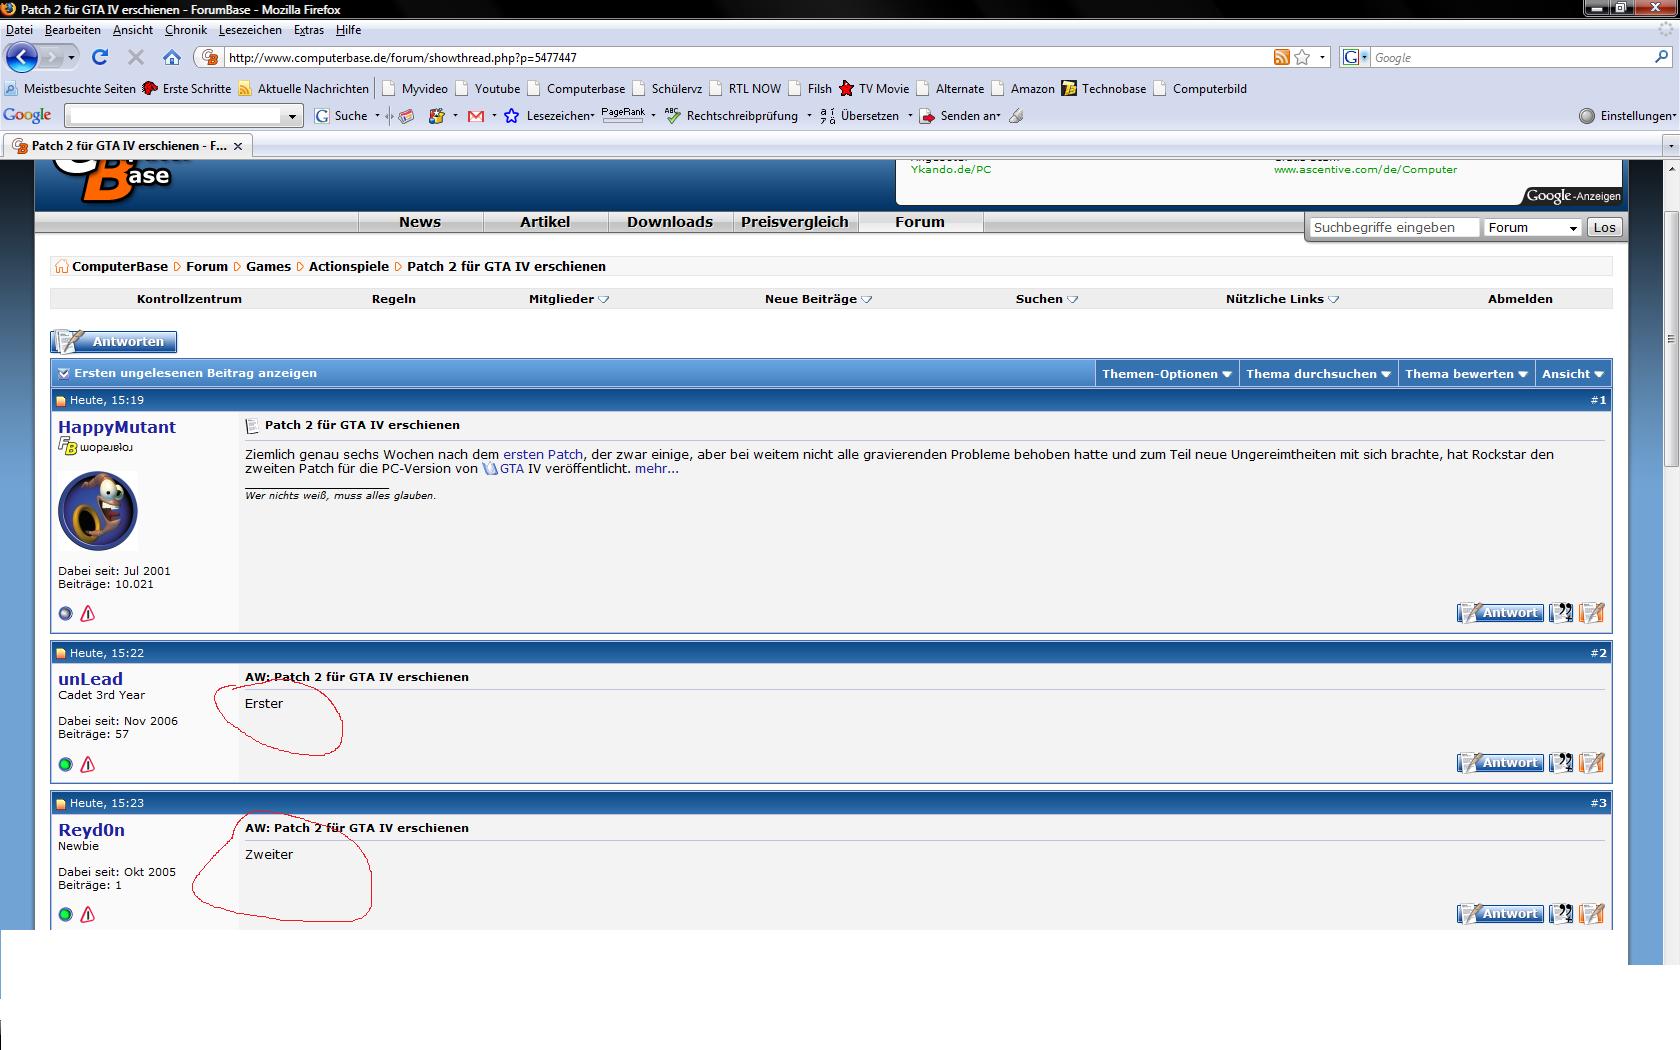Click the 'mehr...' link in post #1
Viewport: 1680px width, 1050px height.
656,468
